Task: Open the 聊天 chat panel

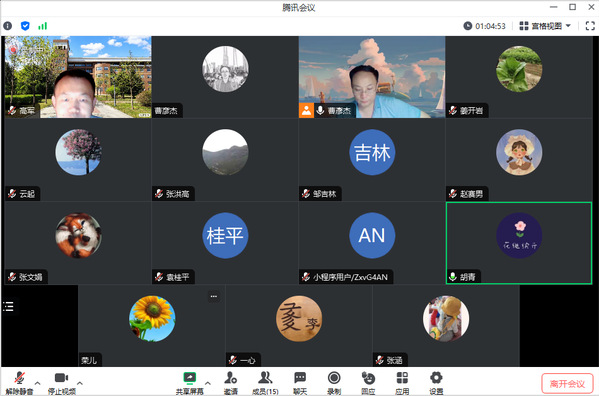Action: tap(300, 383)
